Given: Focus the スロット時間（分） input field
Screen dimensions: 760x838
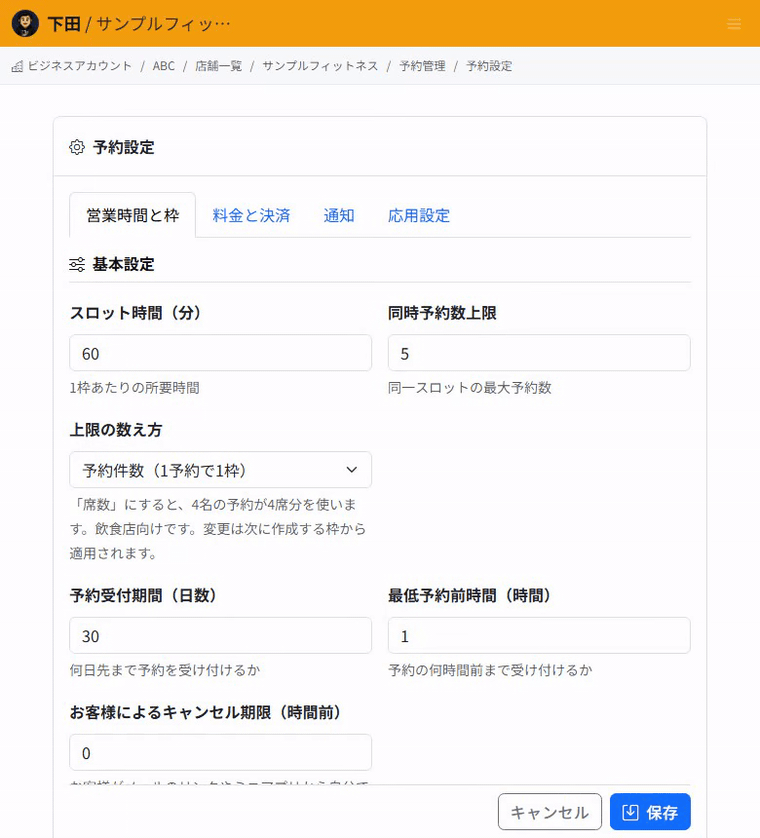Looking at the screenshot, I should pos(220,353).
